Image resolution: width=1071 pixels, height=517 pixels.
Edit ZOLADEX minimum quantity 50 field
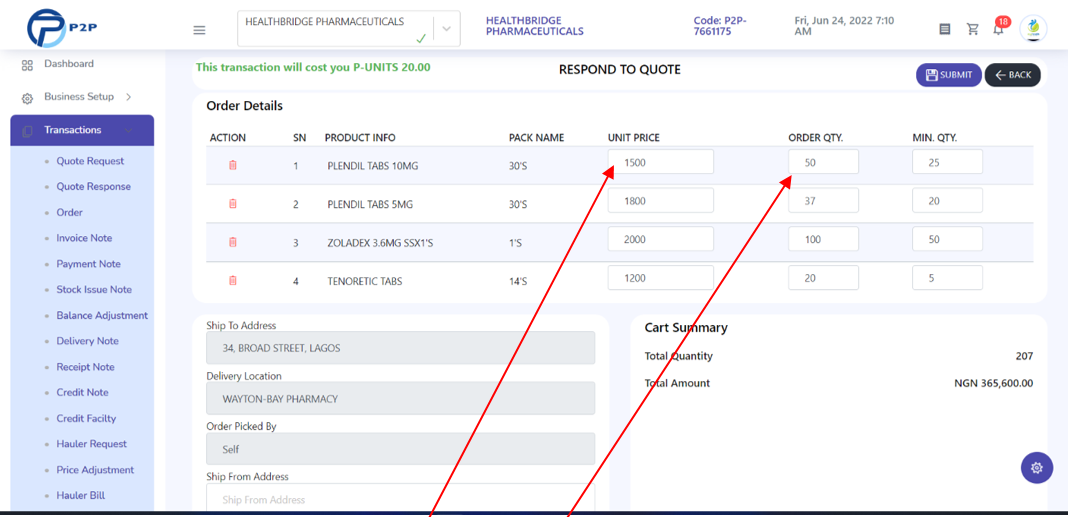tap(947, 238)
